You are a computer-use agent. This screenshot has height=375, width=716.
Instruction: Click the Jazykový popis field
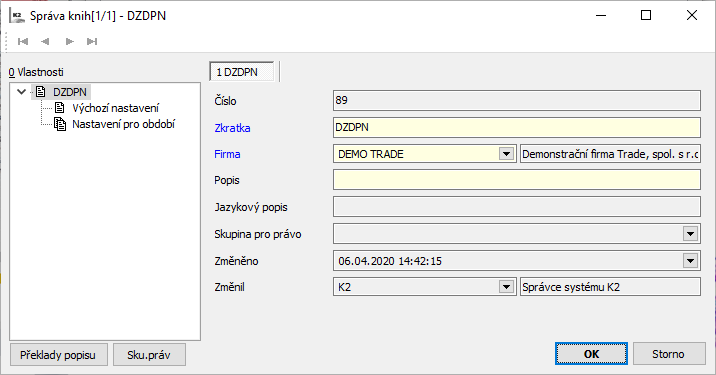(x=516, y=207)
